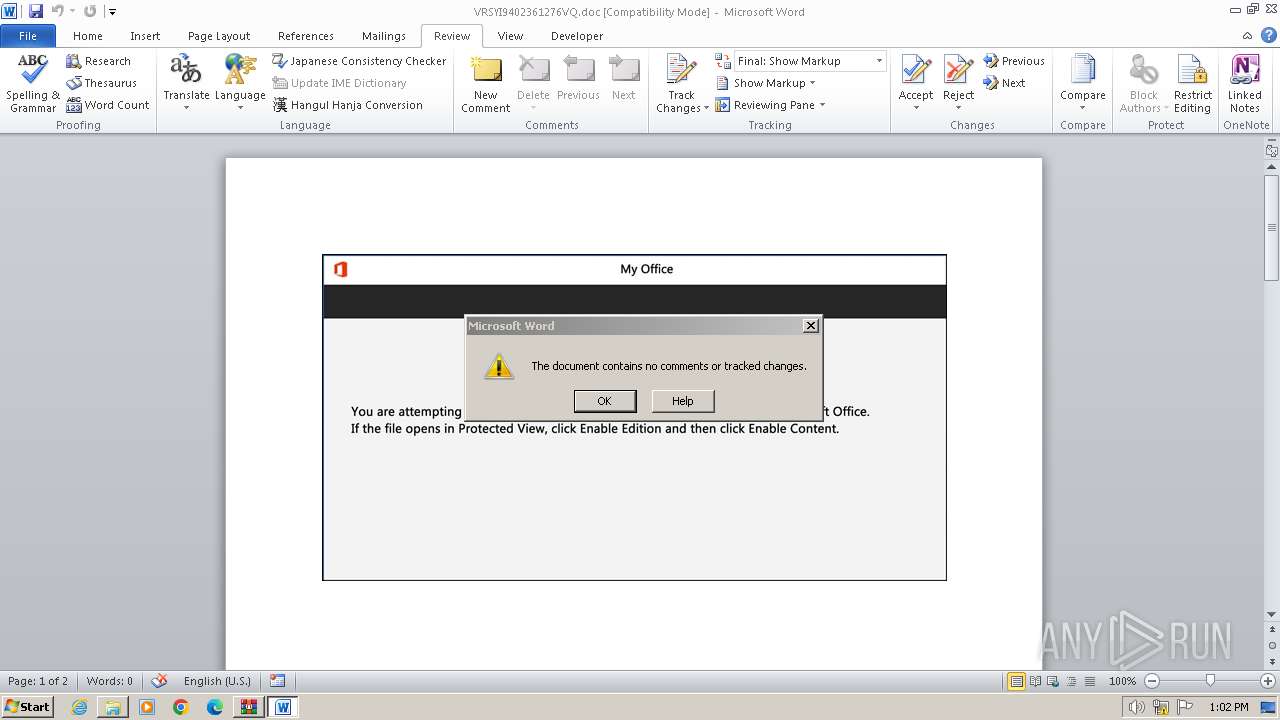The height and width of the screenshot is (720, 1280).
Task: Insert a New Comment
Action: pos(486,82)
